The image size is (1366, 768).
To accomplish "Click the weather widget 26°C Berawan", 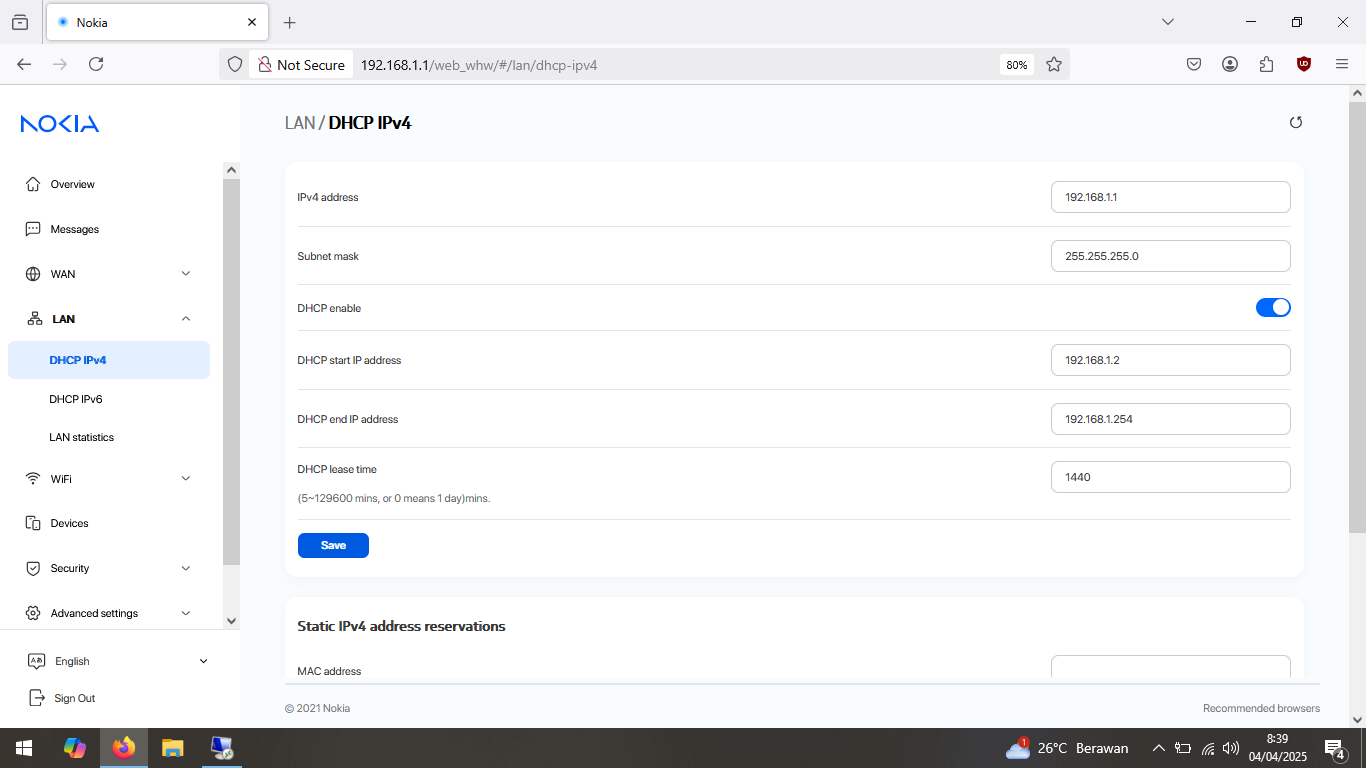I will (x=1067, y=748).
